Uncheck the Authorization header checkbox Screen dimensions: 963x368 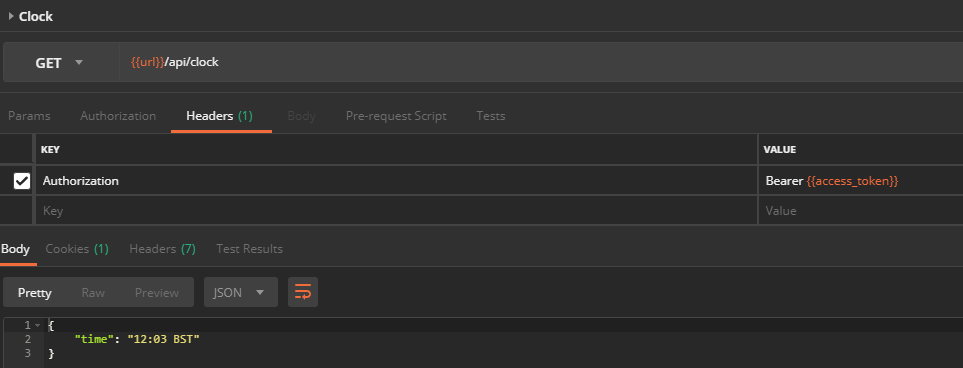[x=21, y=181]
